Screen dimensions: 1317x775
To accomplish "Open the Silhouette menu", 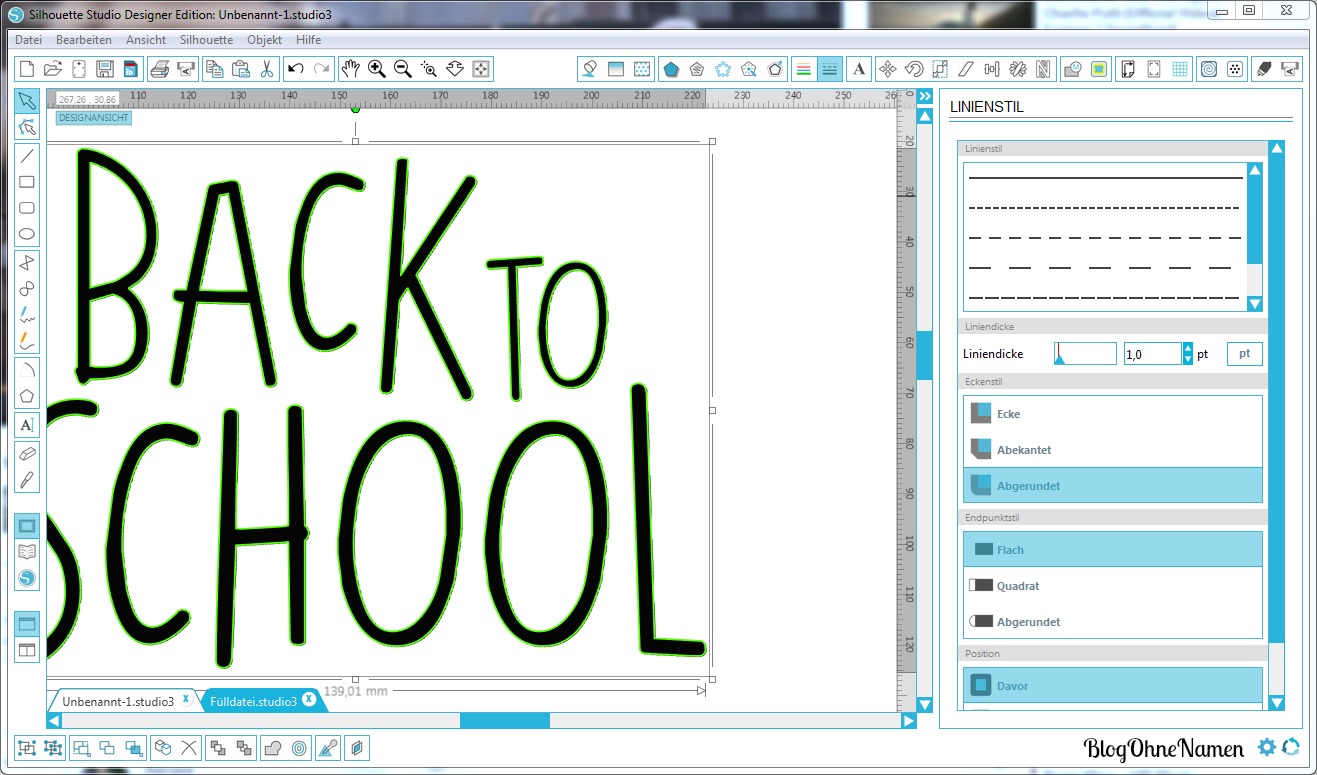I will (x=206, y=40).
